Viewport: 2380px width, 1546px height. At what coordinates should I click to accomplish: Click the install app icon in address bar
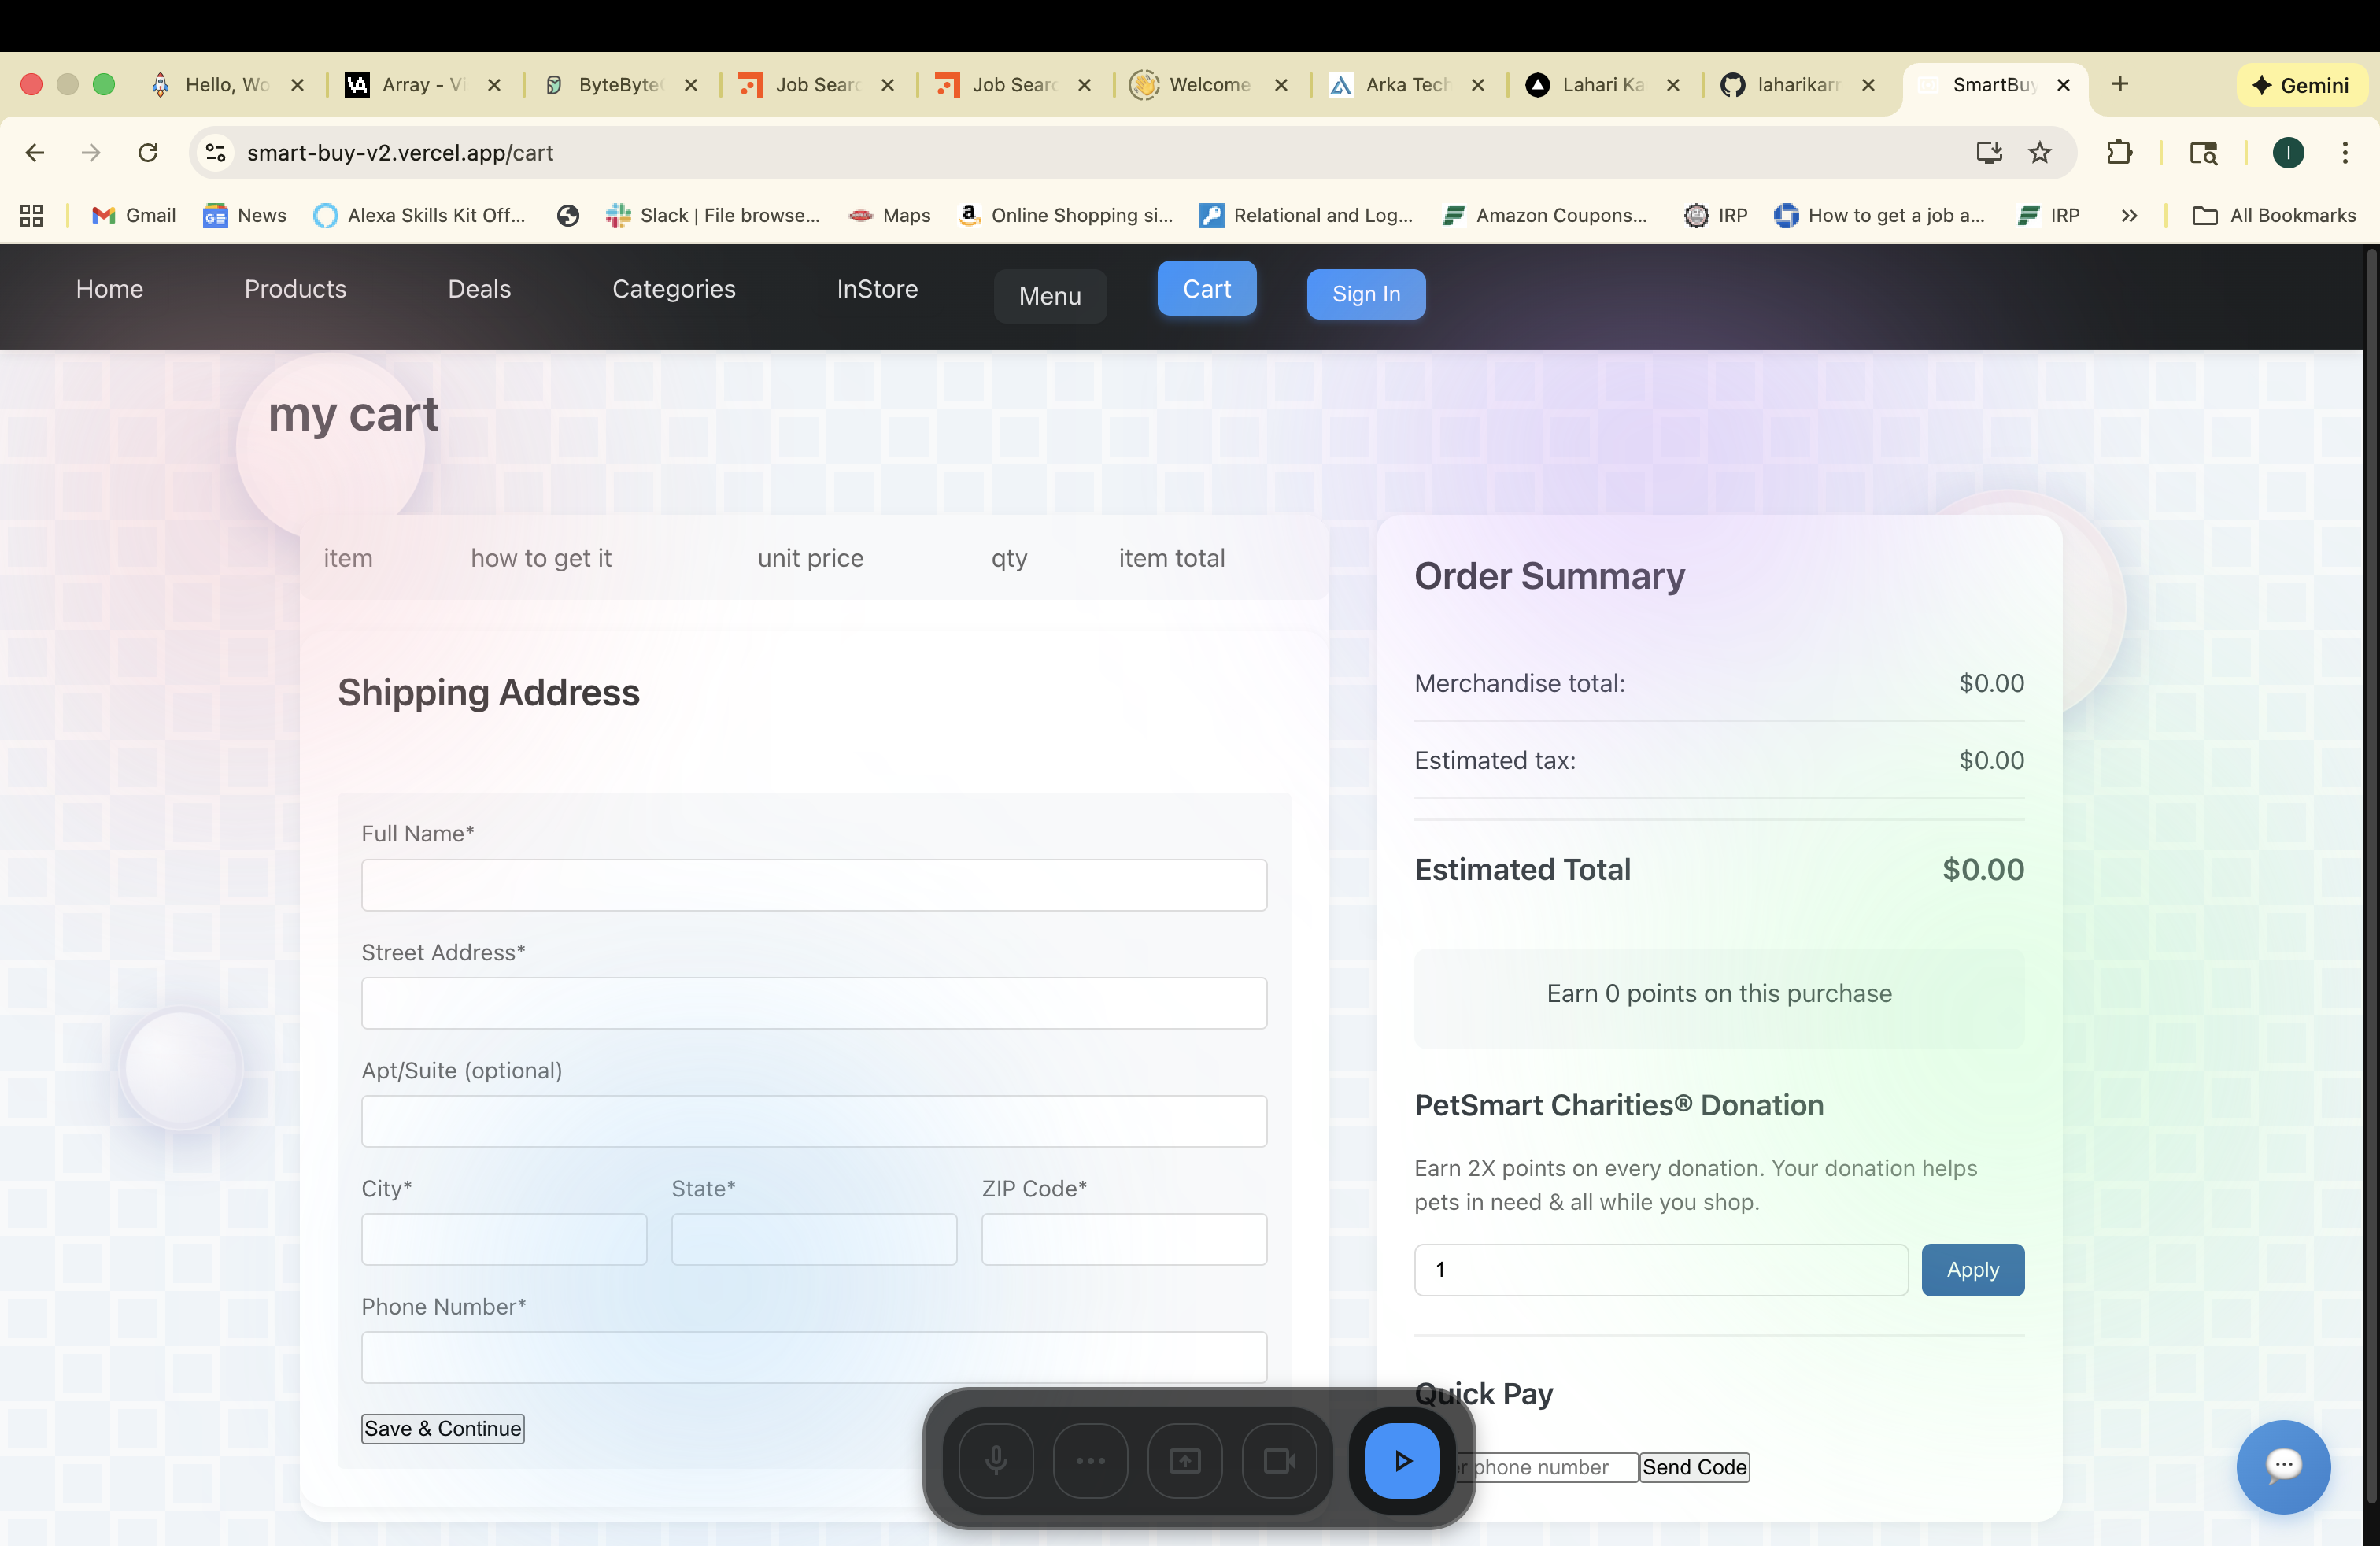(x=1988, y=152)
